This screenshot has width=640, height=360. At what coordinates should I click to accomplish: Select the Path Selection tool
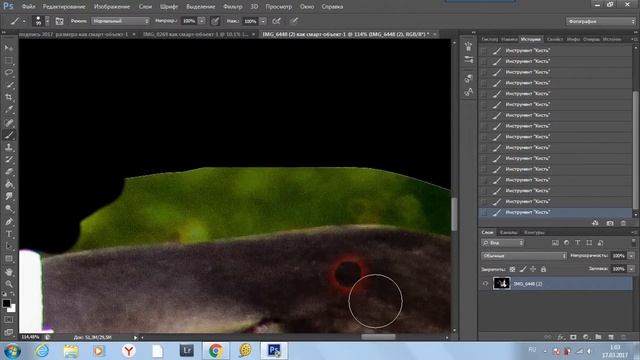(x=9, y=247)
